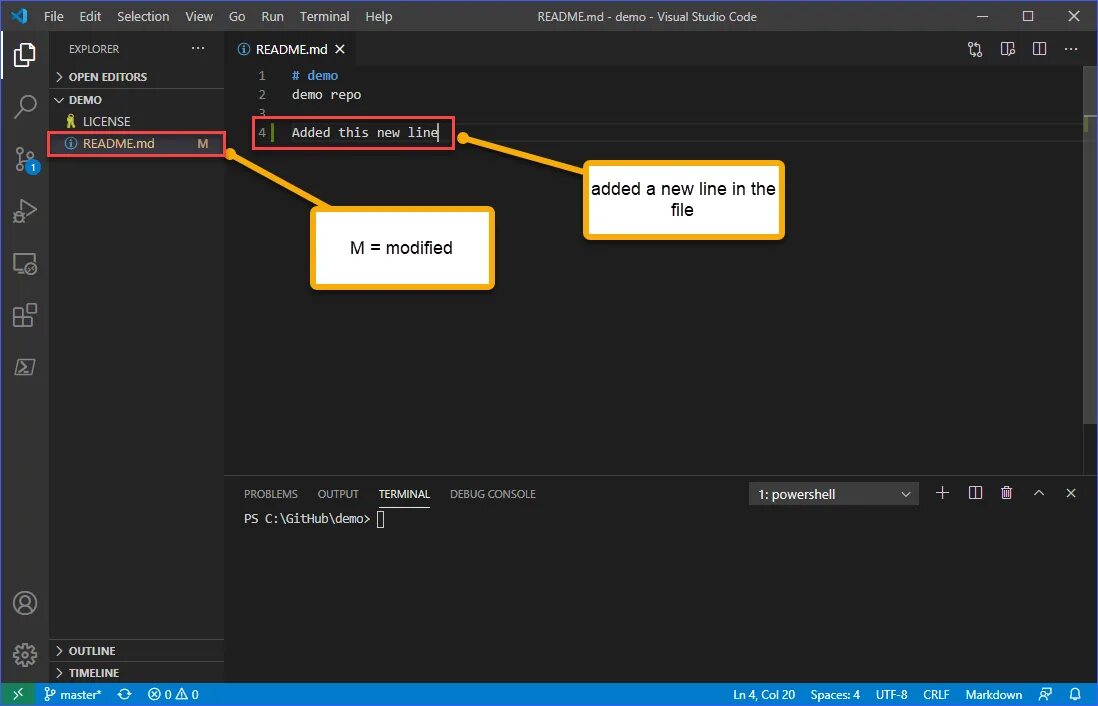Click the remote window indicator in status bar
The image size is (1098, 706).
tap(18, 694)
